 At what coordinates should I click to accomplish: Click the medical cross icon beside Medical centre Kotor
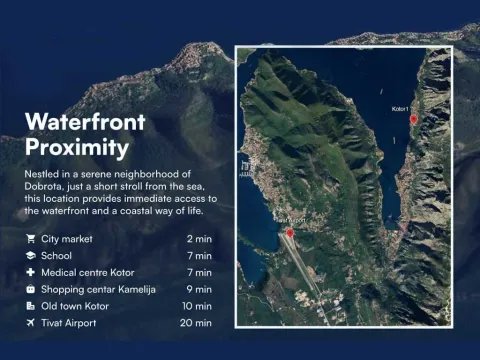(31, 272)
